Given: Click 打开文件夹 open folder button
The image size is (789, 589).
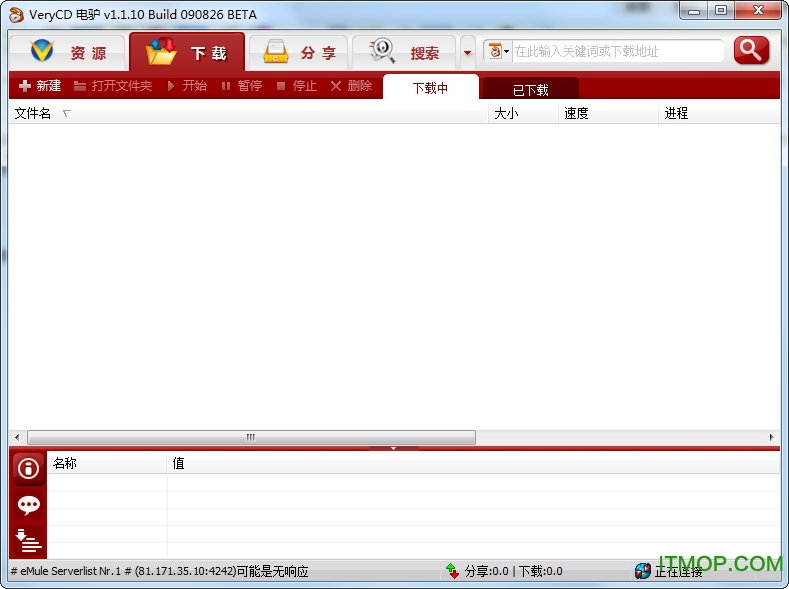Looking at the screenshot, I should 113,86.
